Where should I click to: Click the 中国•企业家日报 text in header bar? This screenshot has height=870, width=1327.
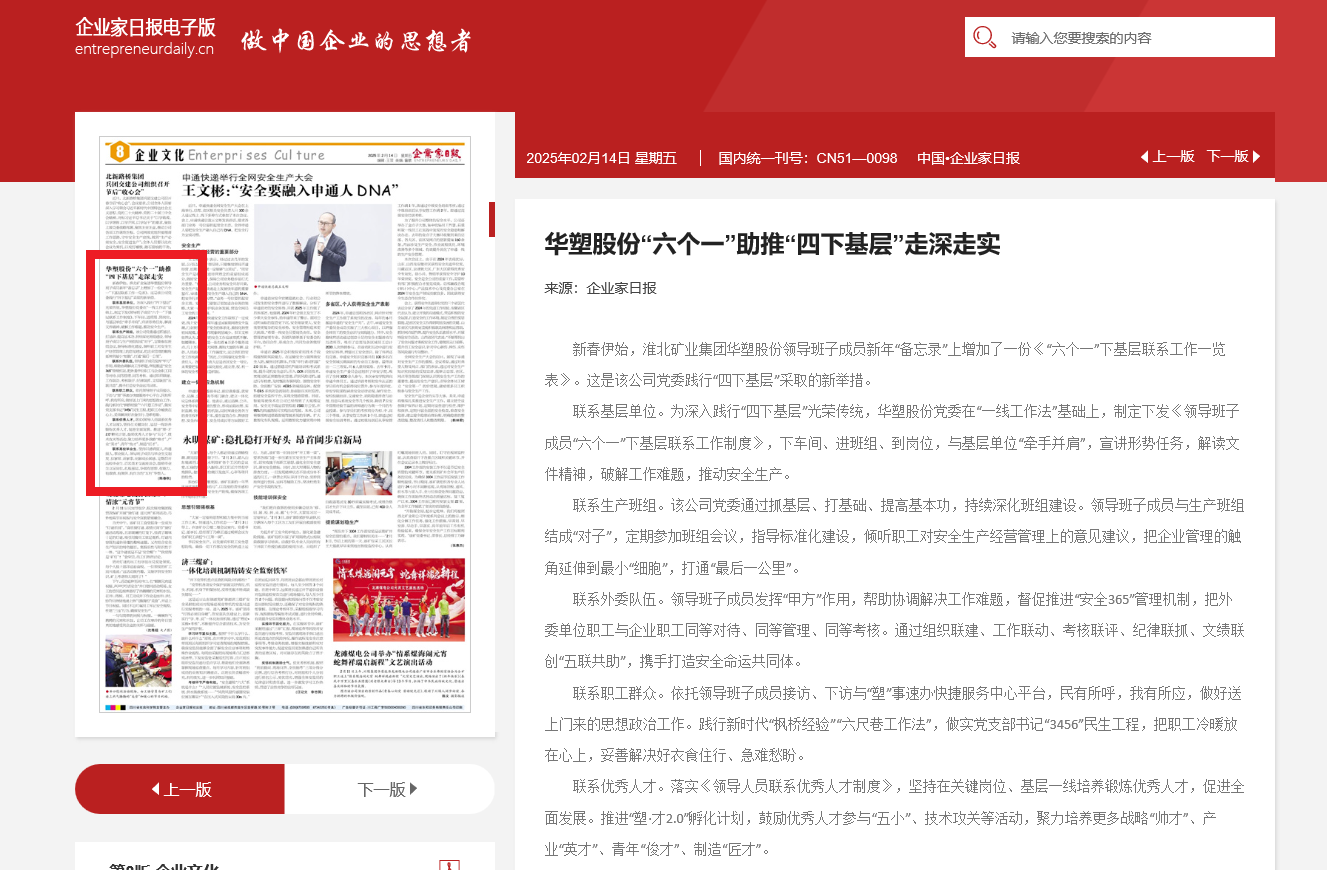click(x=968, y=158)
